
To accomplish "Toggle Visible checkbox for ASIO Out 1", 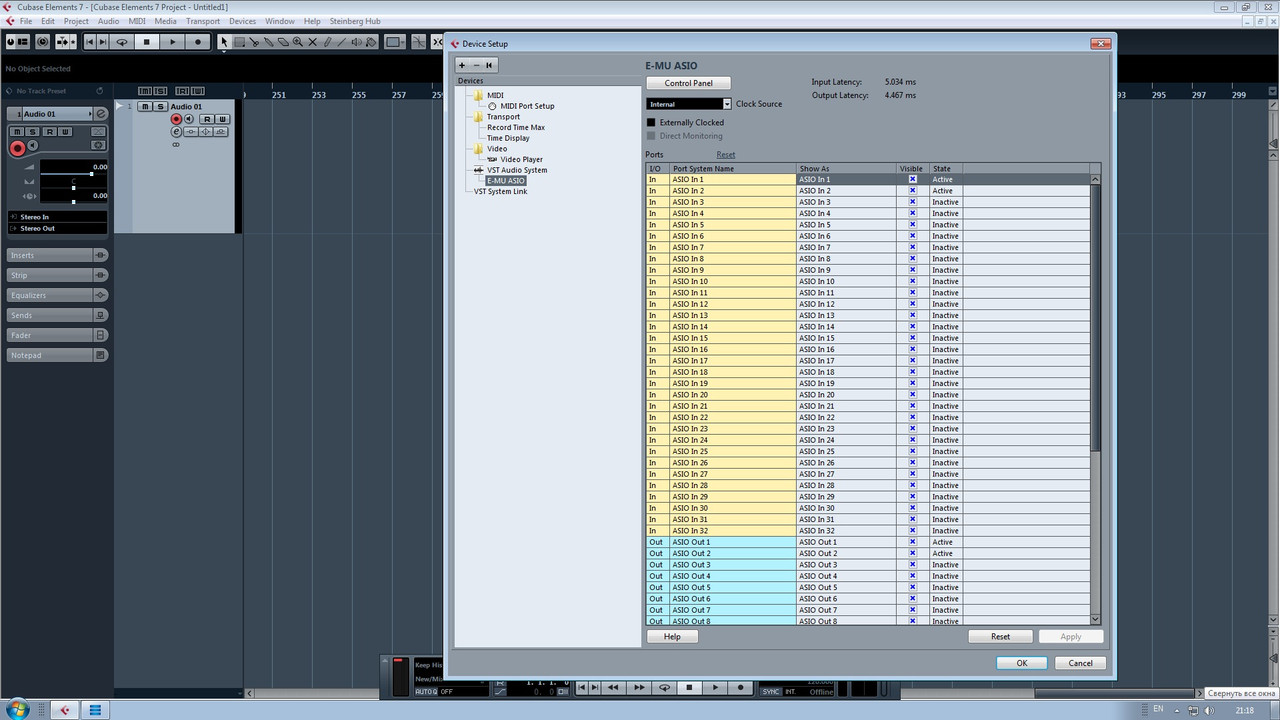I will tap(912, 542).
